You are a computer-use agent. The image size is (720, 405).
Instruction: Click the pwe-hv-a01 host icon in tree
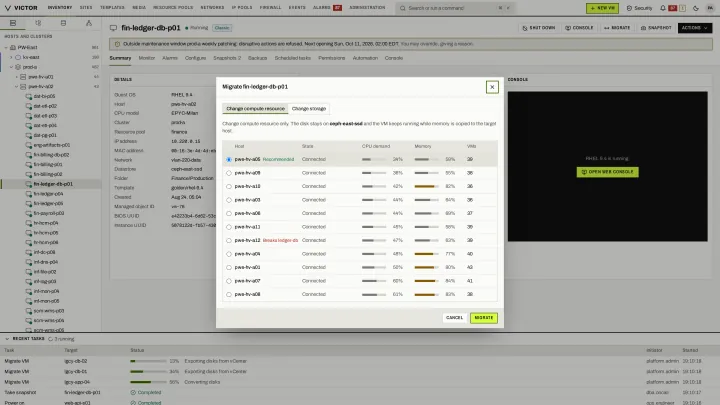pyautogui.click(x=23, y=77)
